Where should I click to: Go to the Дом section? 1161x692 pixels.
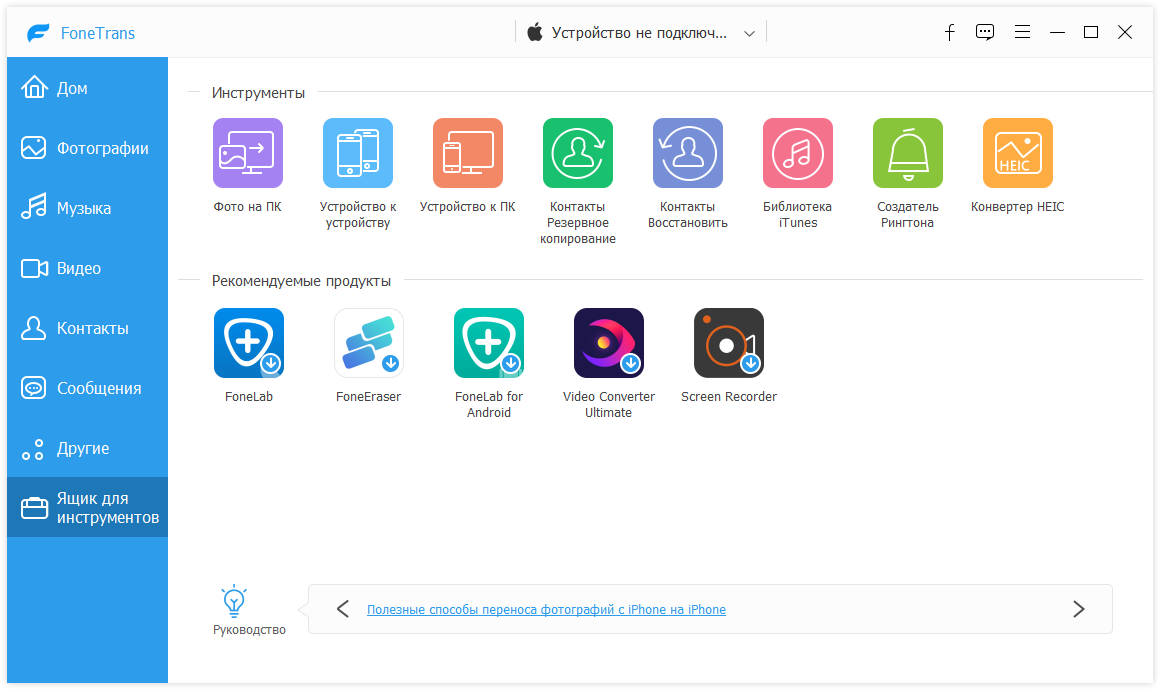pos(87,88)
